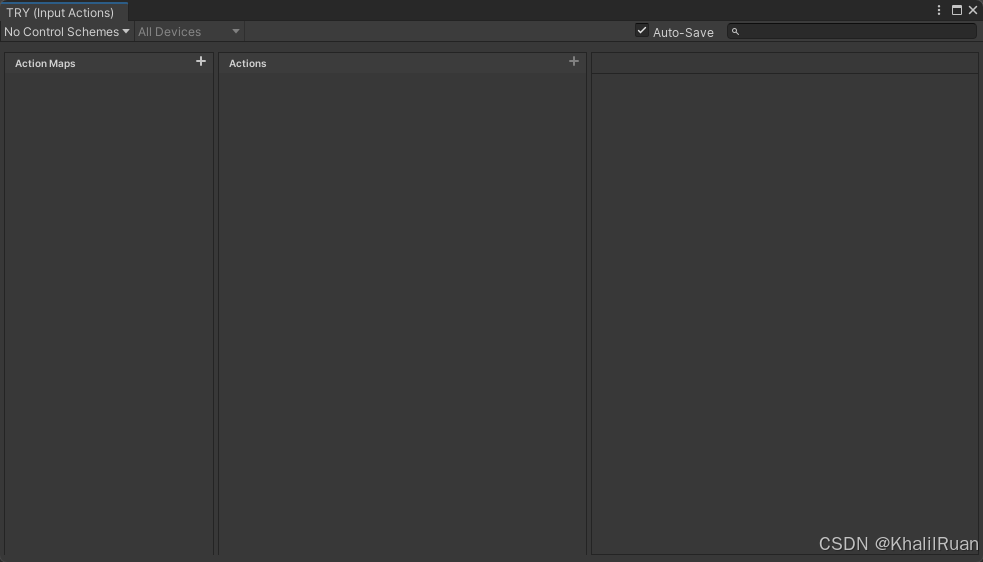Click the Auto-Save label text
This screenshot has height=562, width=983.
click(x=683, y=33)
